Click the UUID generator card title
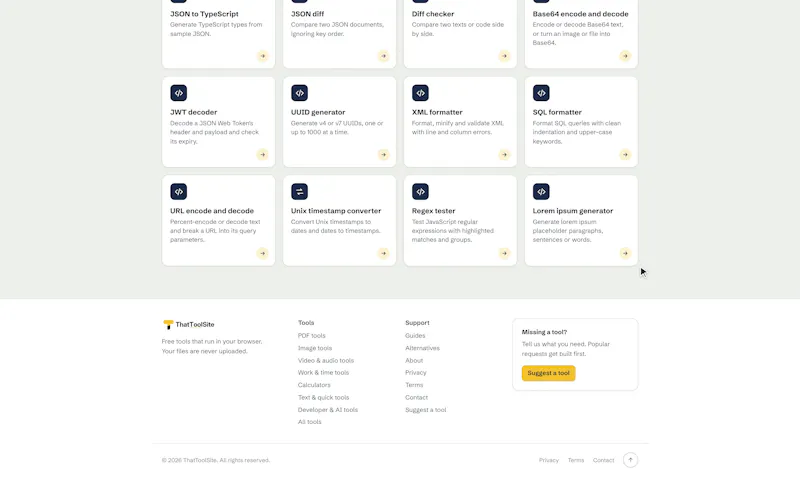The width and height of the screenshot is (800, 480). pyautogui.click(x=318, y=112)
